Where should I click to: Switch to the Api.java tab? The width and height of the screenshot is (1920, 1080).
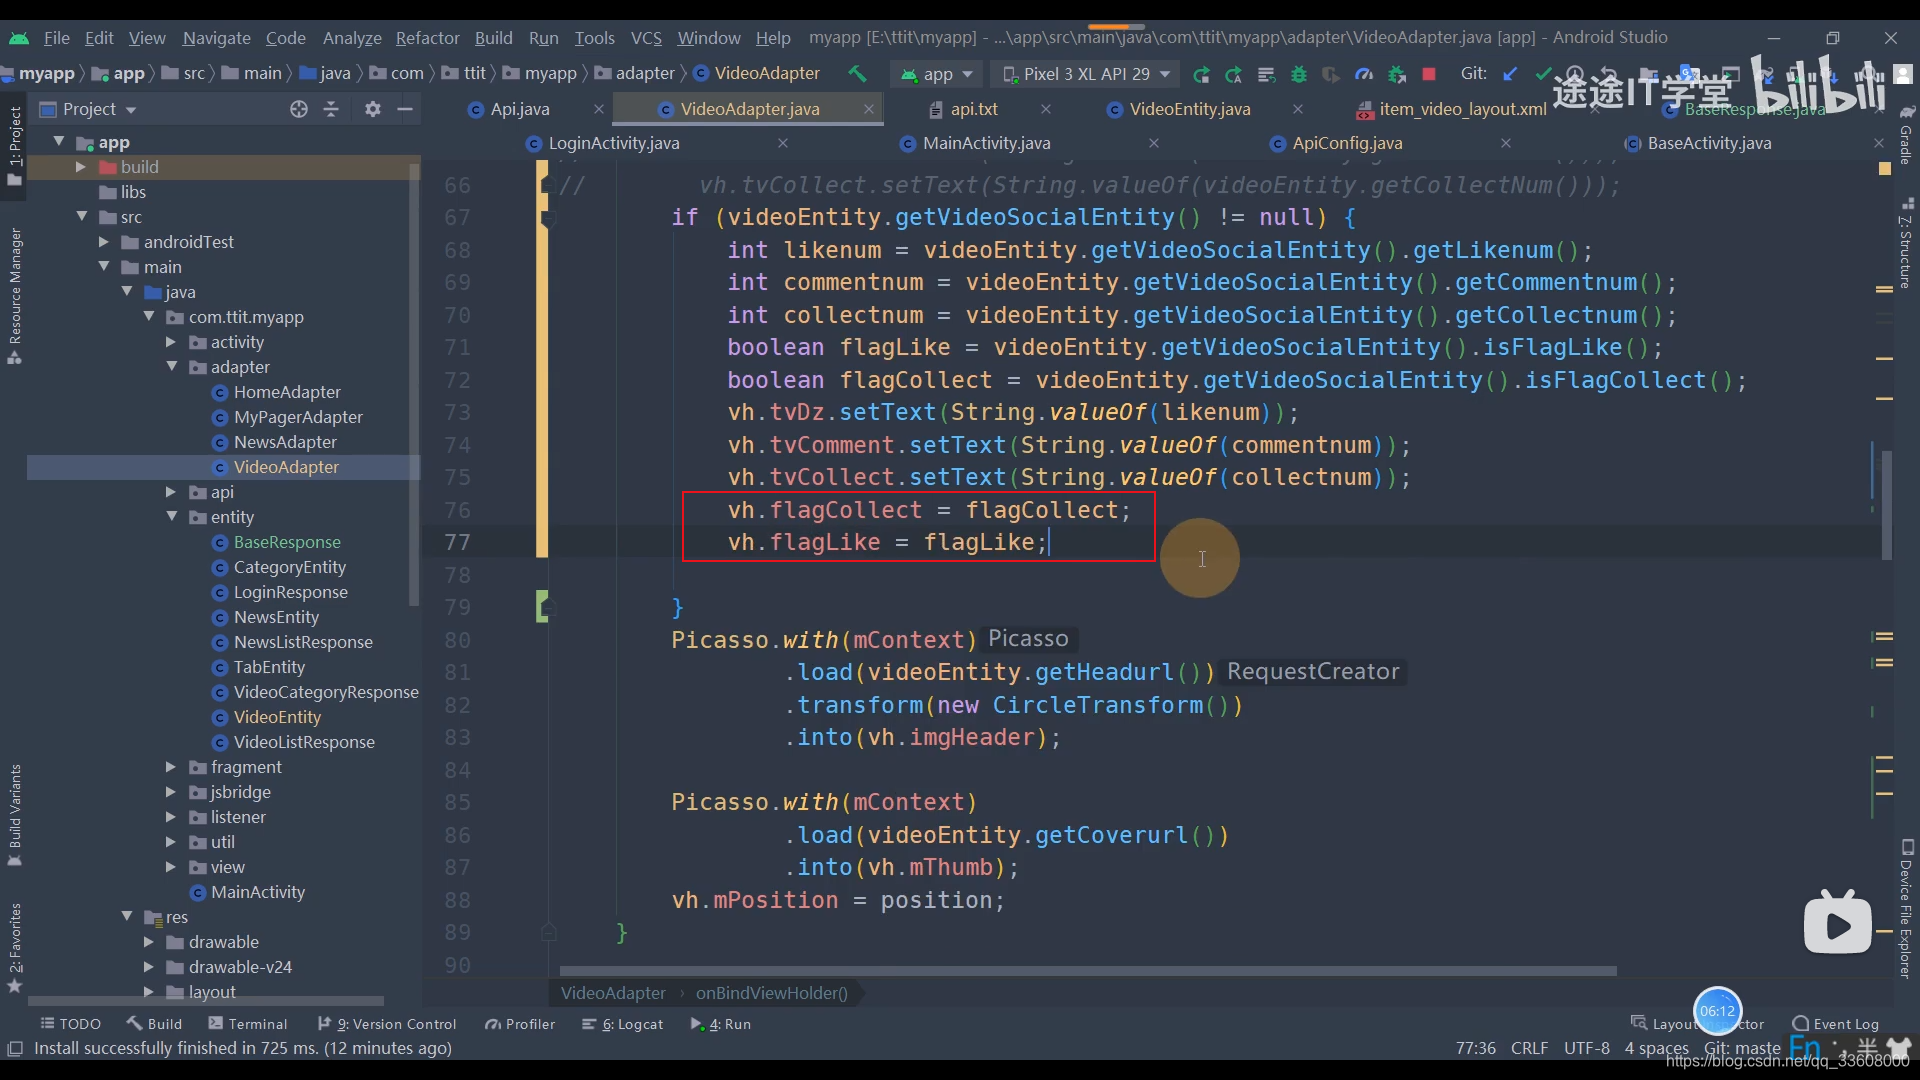point(520,109)
